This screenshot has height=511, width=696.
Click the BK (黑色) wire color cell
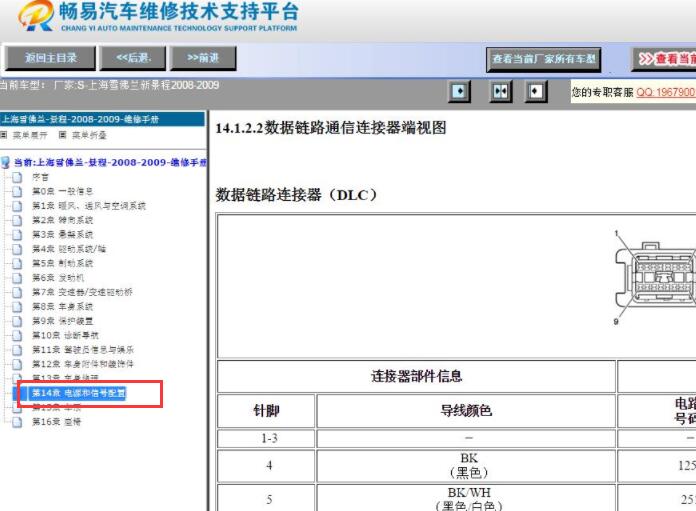[468, 466]
